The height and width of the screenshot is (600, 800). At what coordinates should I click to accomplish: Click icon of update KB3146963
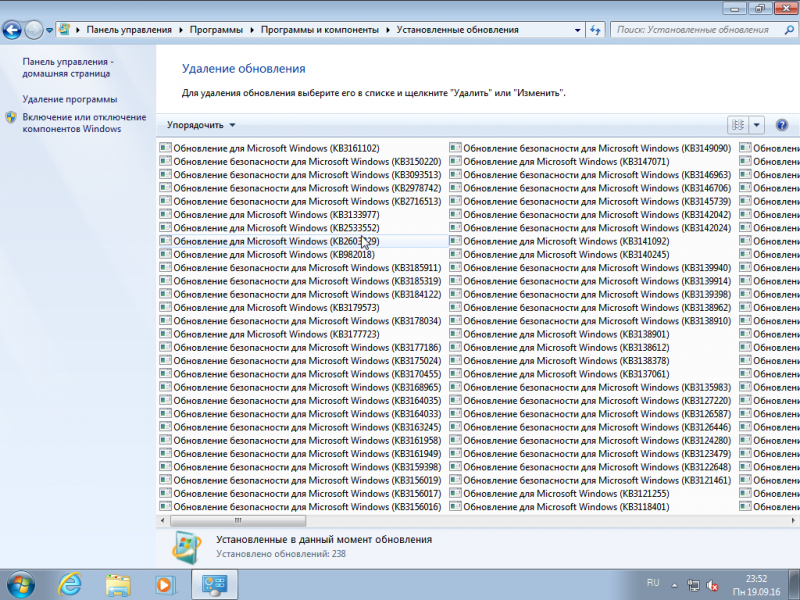point(455,174)
